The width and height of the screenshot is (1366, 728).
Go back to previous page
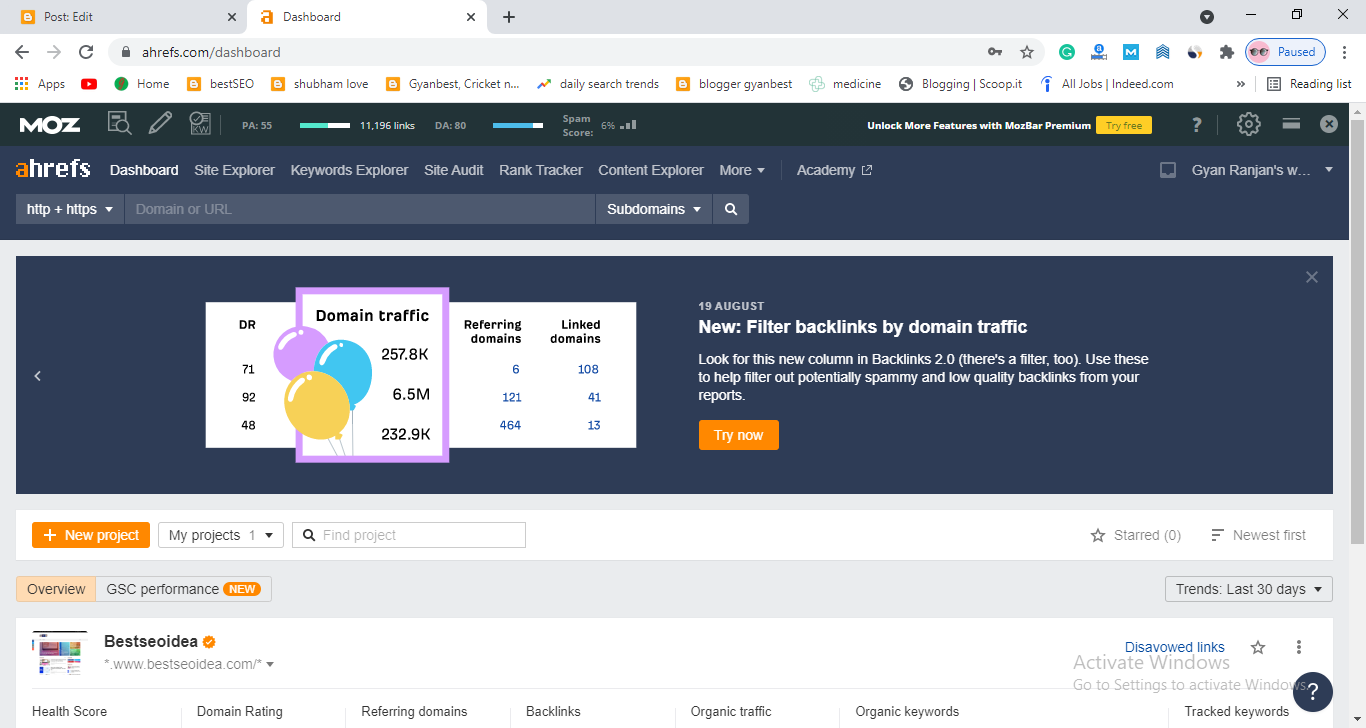point(22,52)
